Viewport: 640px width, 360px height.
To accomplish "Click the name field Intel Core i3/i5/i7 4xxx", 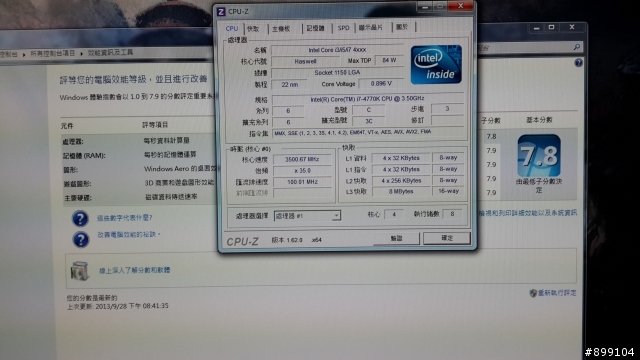I will coord(337,50).
